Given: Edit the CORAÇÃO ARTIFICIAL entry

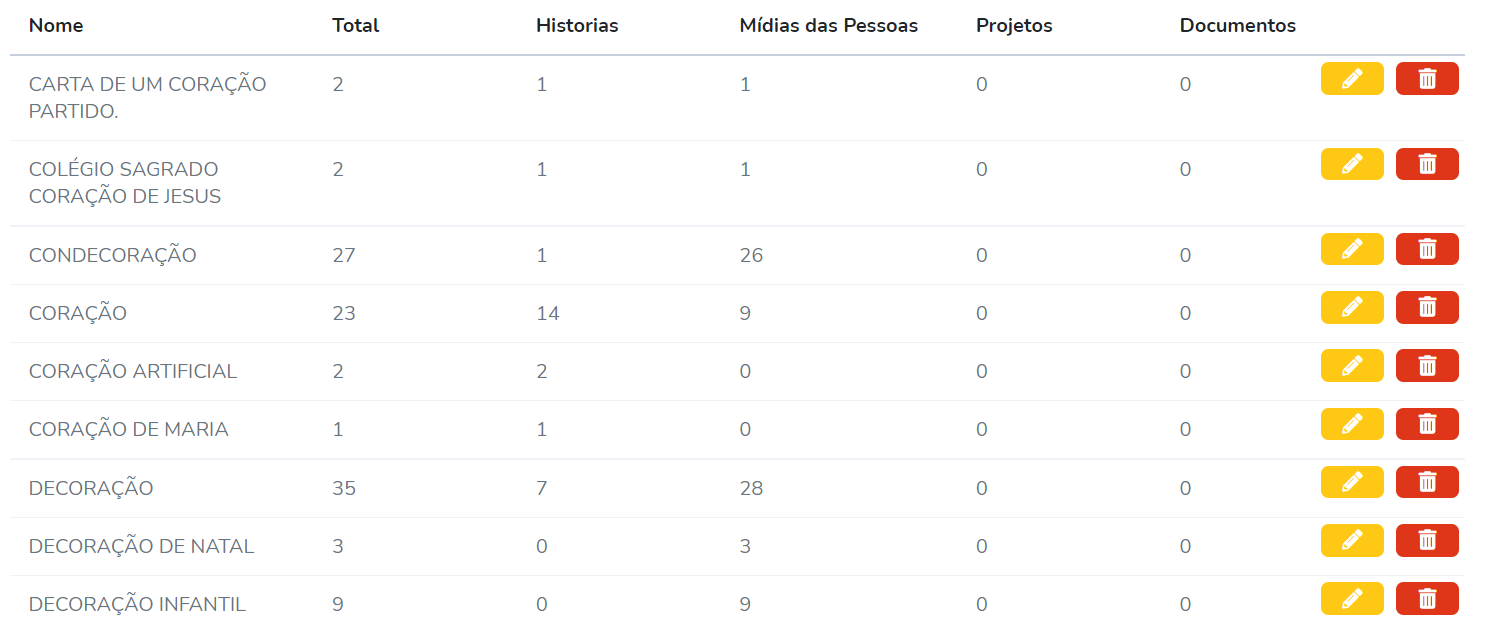Looking at the screenshot, I should [1352, 366].
